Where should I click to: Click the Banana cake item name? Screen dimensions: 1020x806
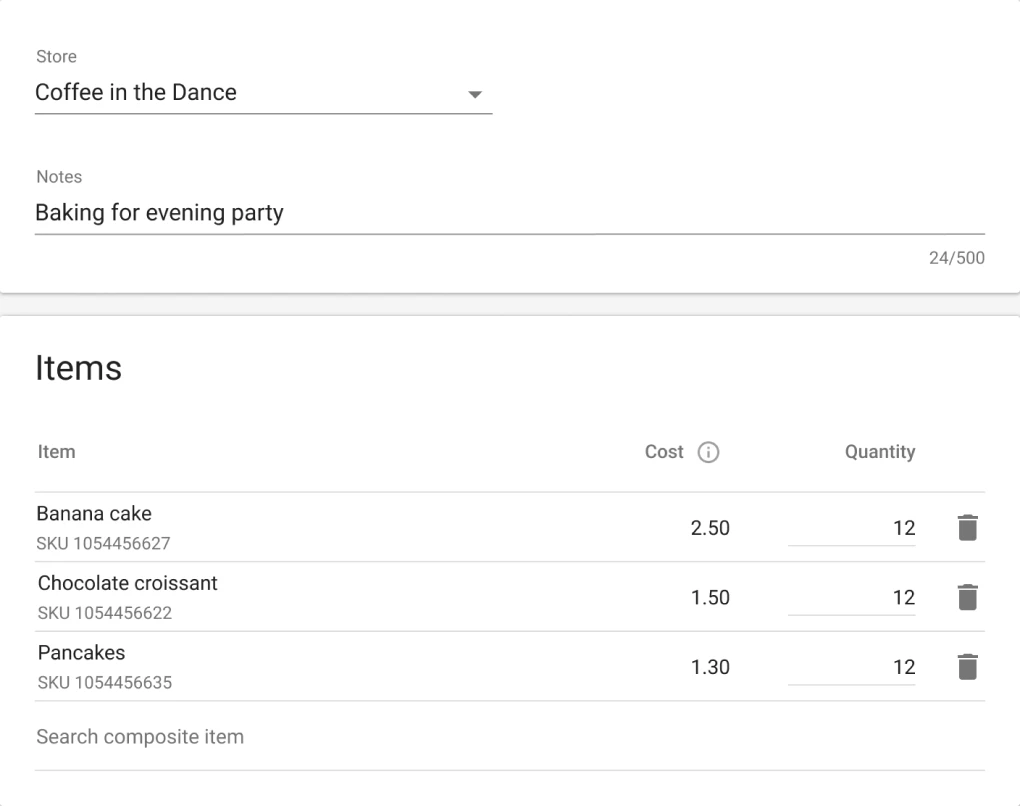94,514
